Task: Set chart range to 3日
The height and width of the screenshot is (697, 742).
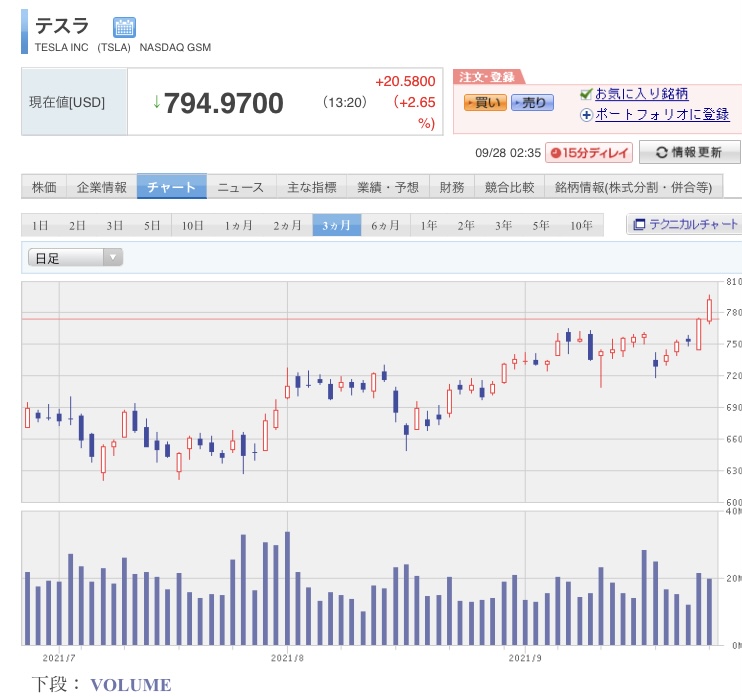Action: pyautogui.click(x=115, y=225)
